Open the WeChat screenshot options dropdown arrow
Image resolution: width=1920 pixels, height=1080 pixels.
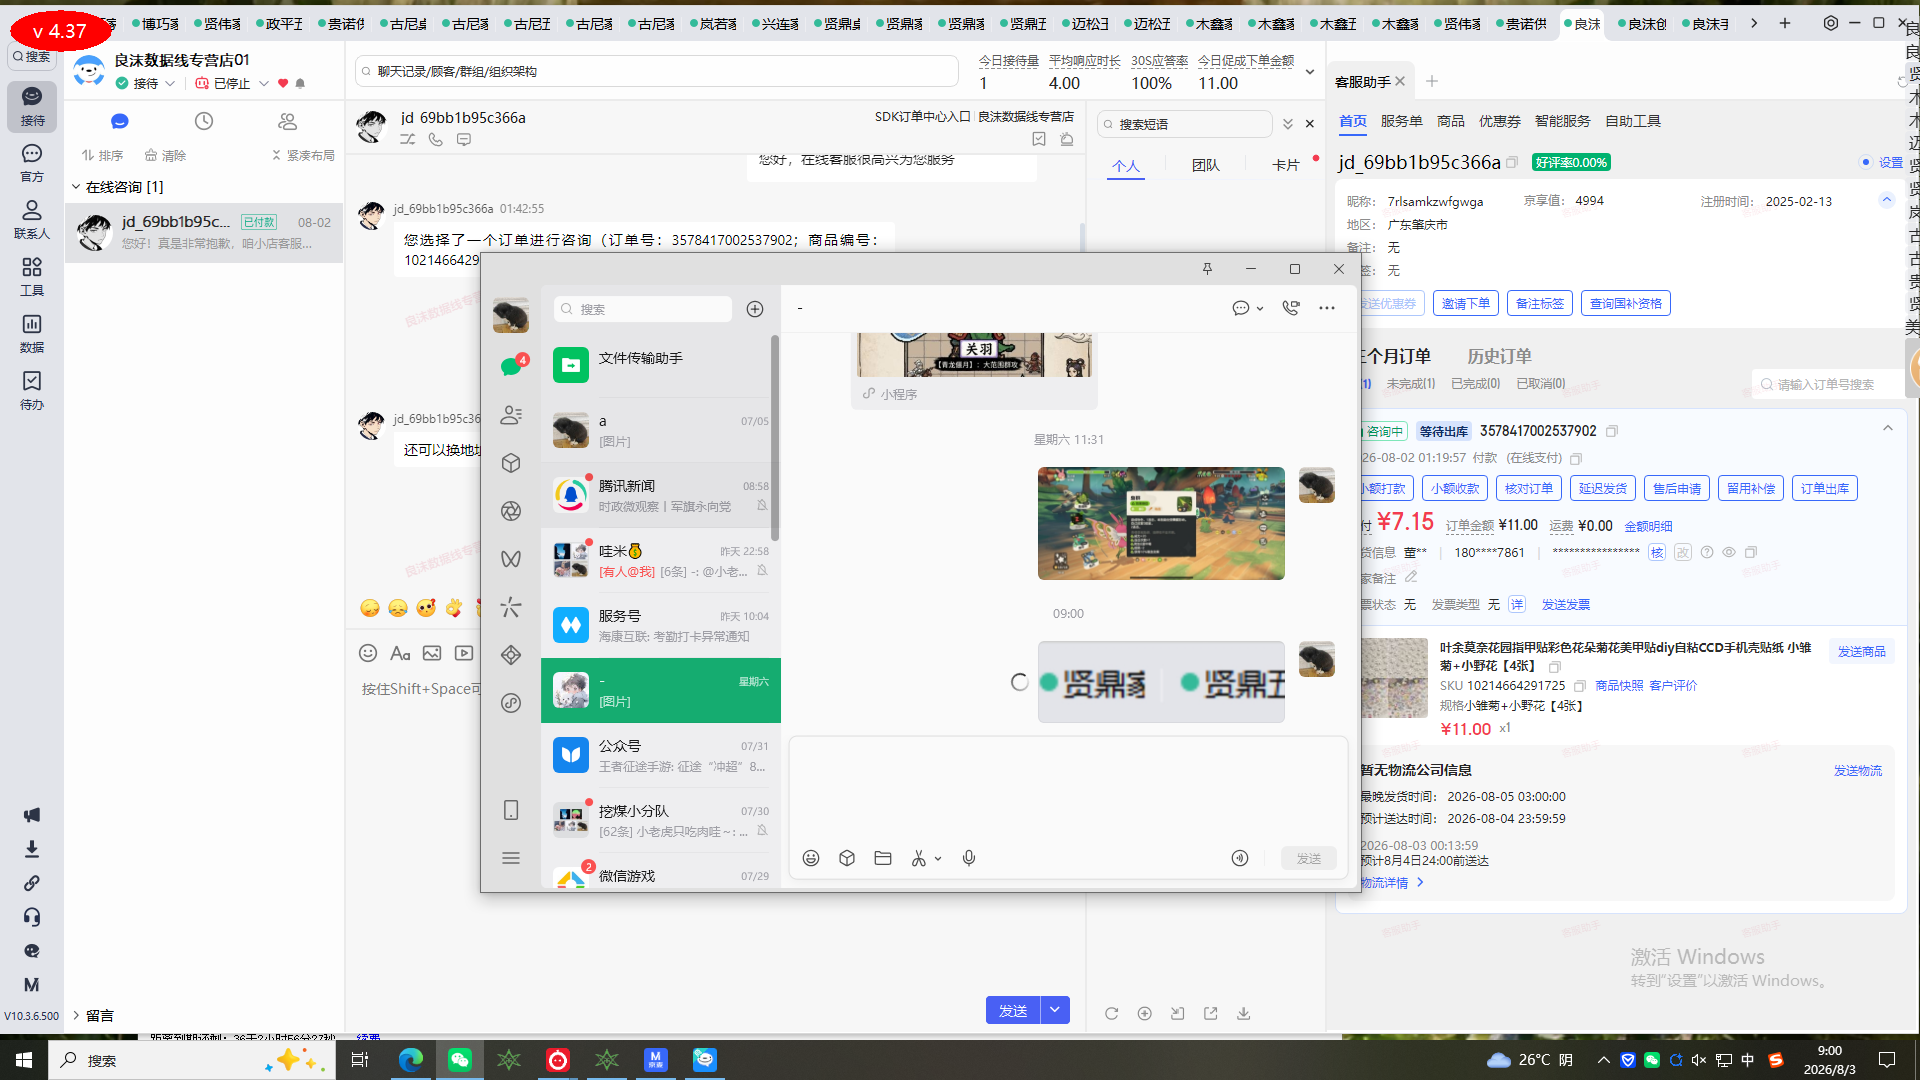pos(938,859)
